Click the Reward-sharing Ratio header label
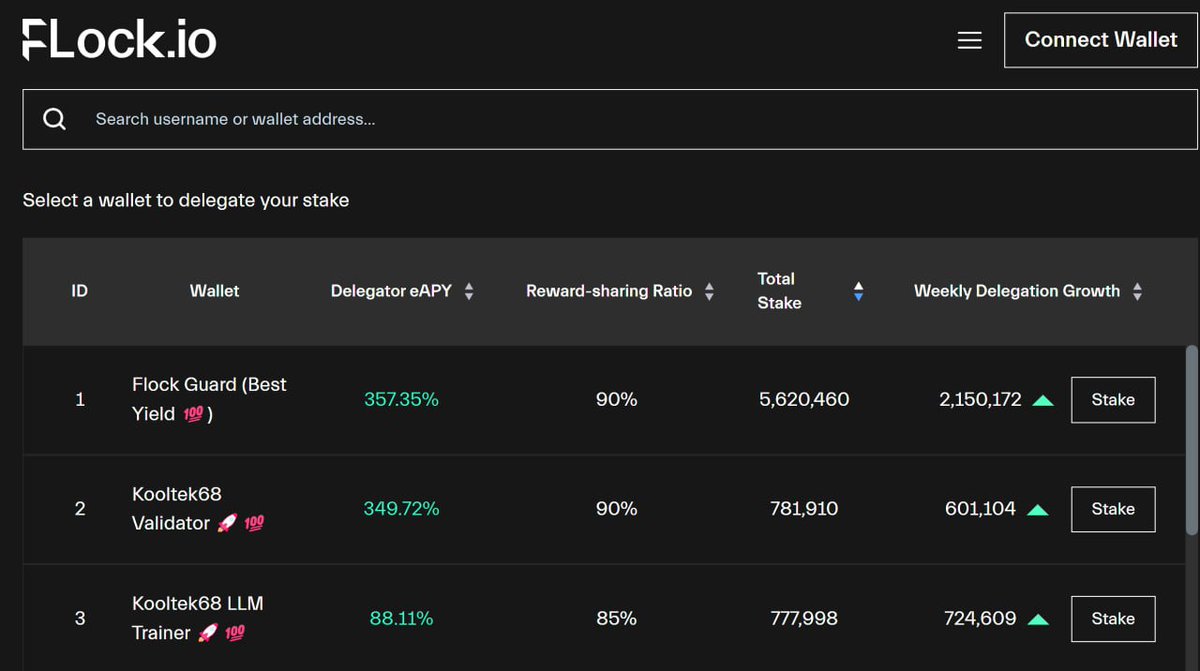1200x671 pixels. click(x=609, y=291)
